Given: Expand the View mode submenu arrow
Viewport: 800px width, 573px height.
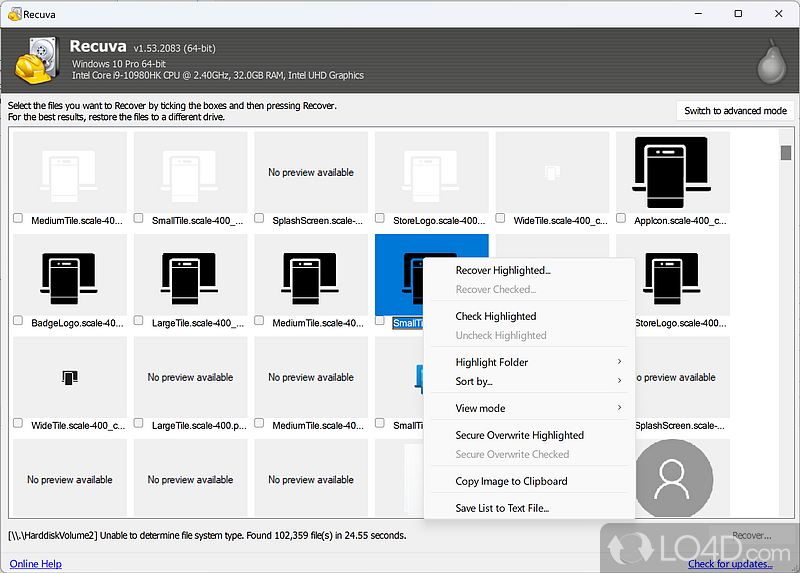Looking at the screenshot, I should (619, 408).
